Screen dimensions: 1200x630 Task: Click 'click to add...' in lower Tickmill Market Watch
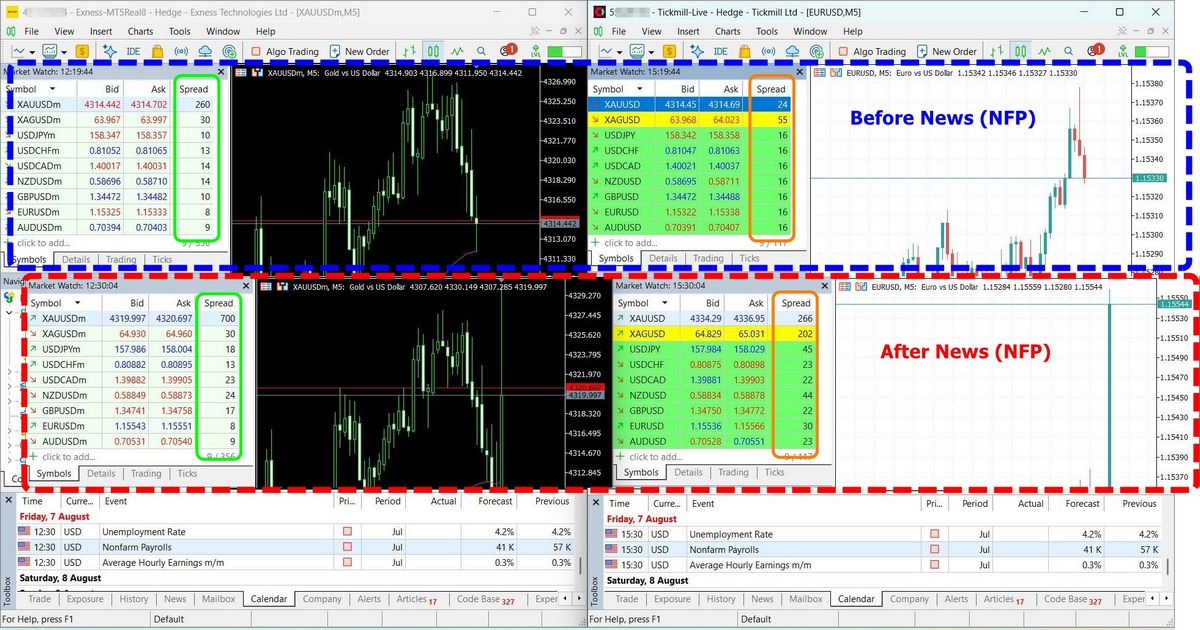[657, 456]
